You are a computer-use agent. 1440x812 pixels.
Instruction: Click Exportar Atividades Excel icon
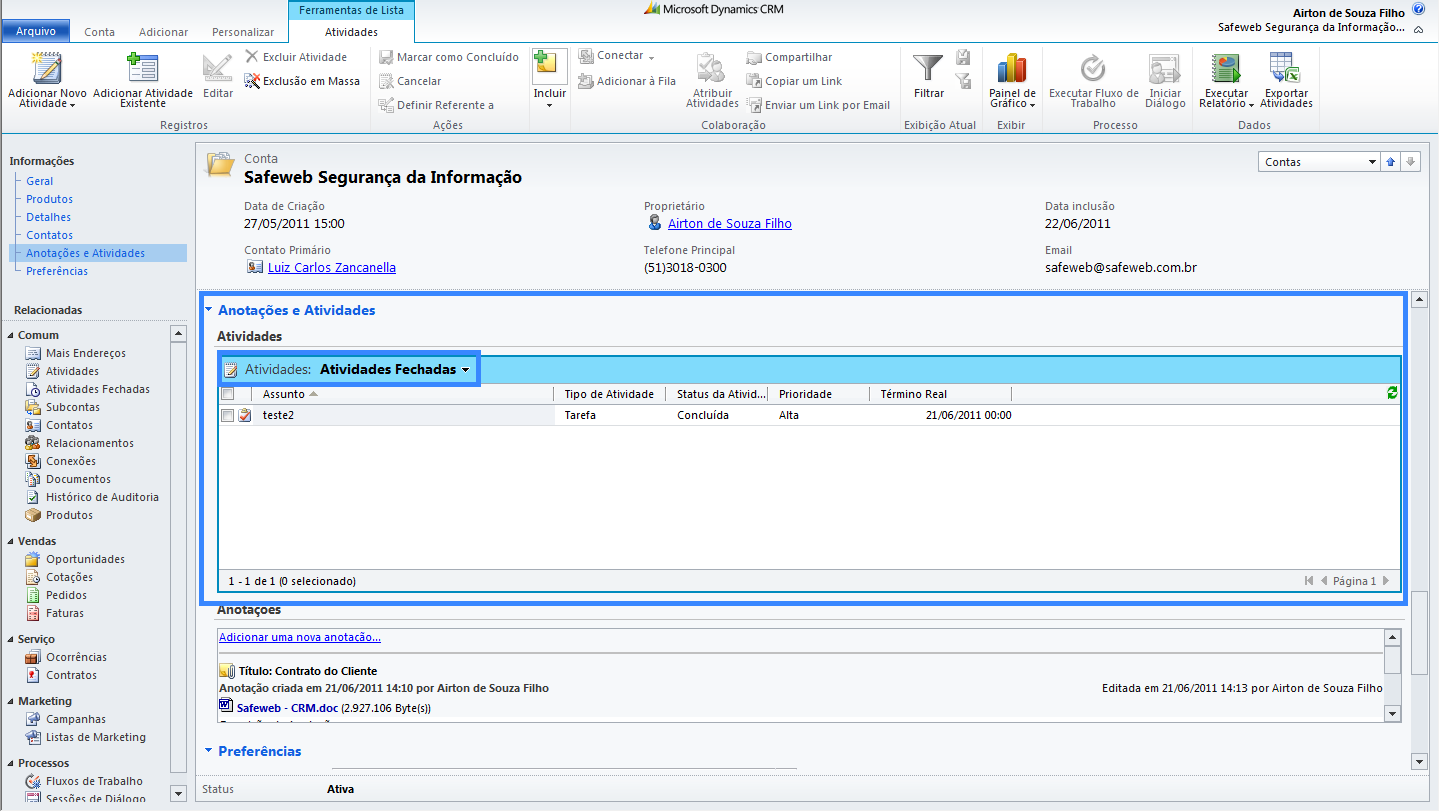(1285, 68)
